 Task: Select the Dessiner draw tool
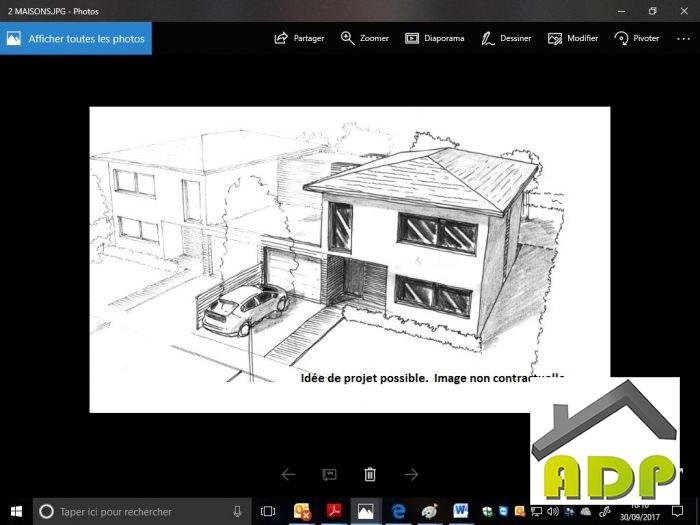(x=504, y=38)
